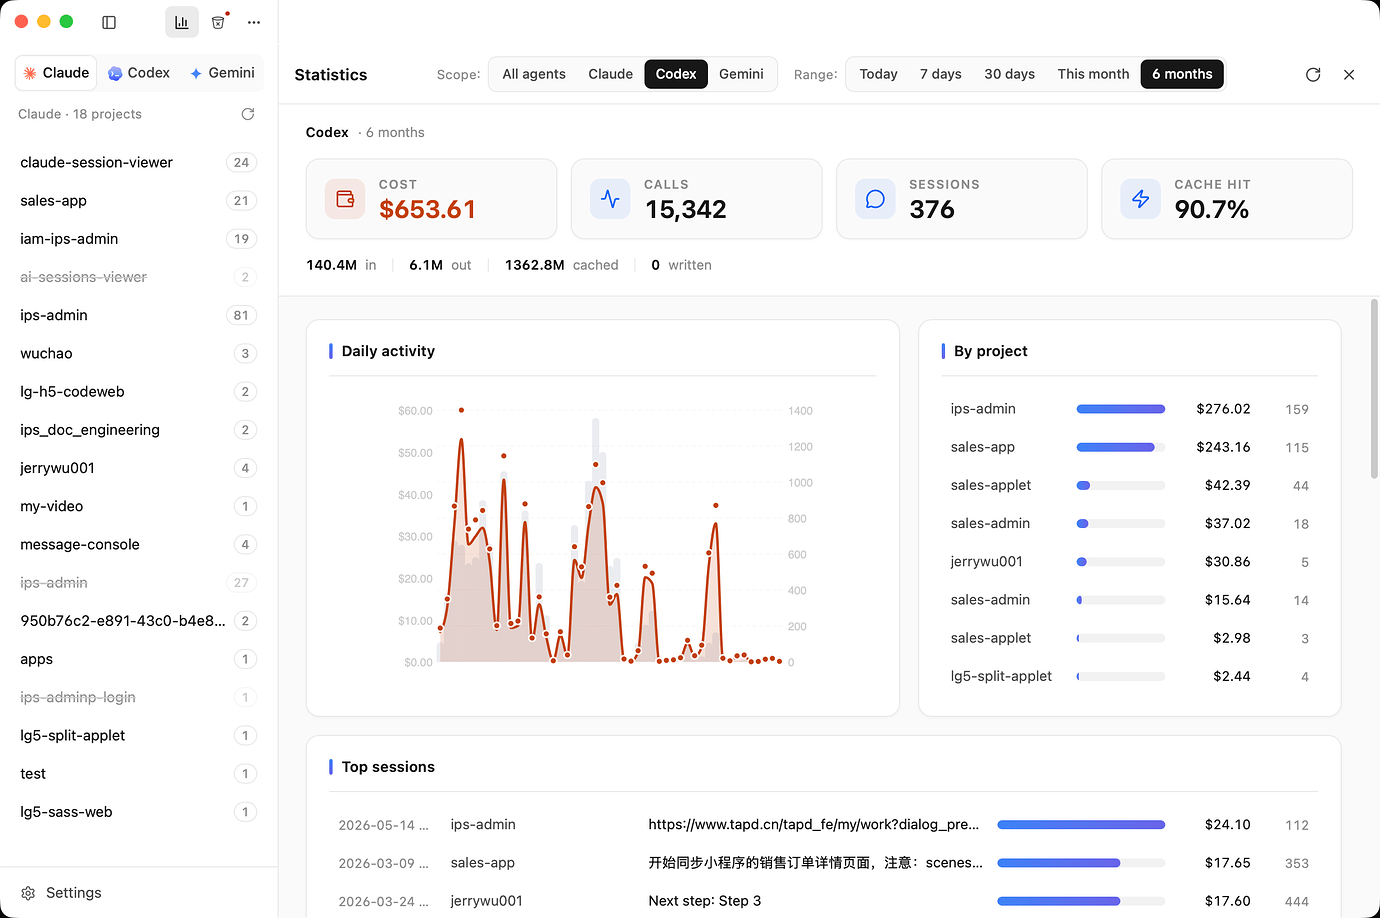Close the Statistics panel with the X icon
The image size is (1380, 918).
click(x=1349, y=74)
